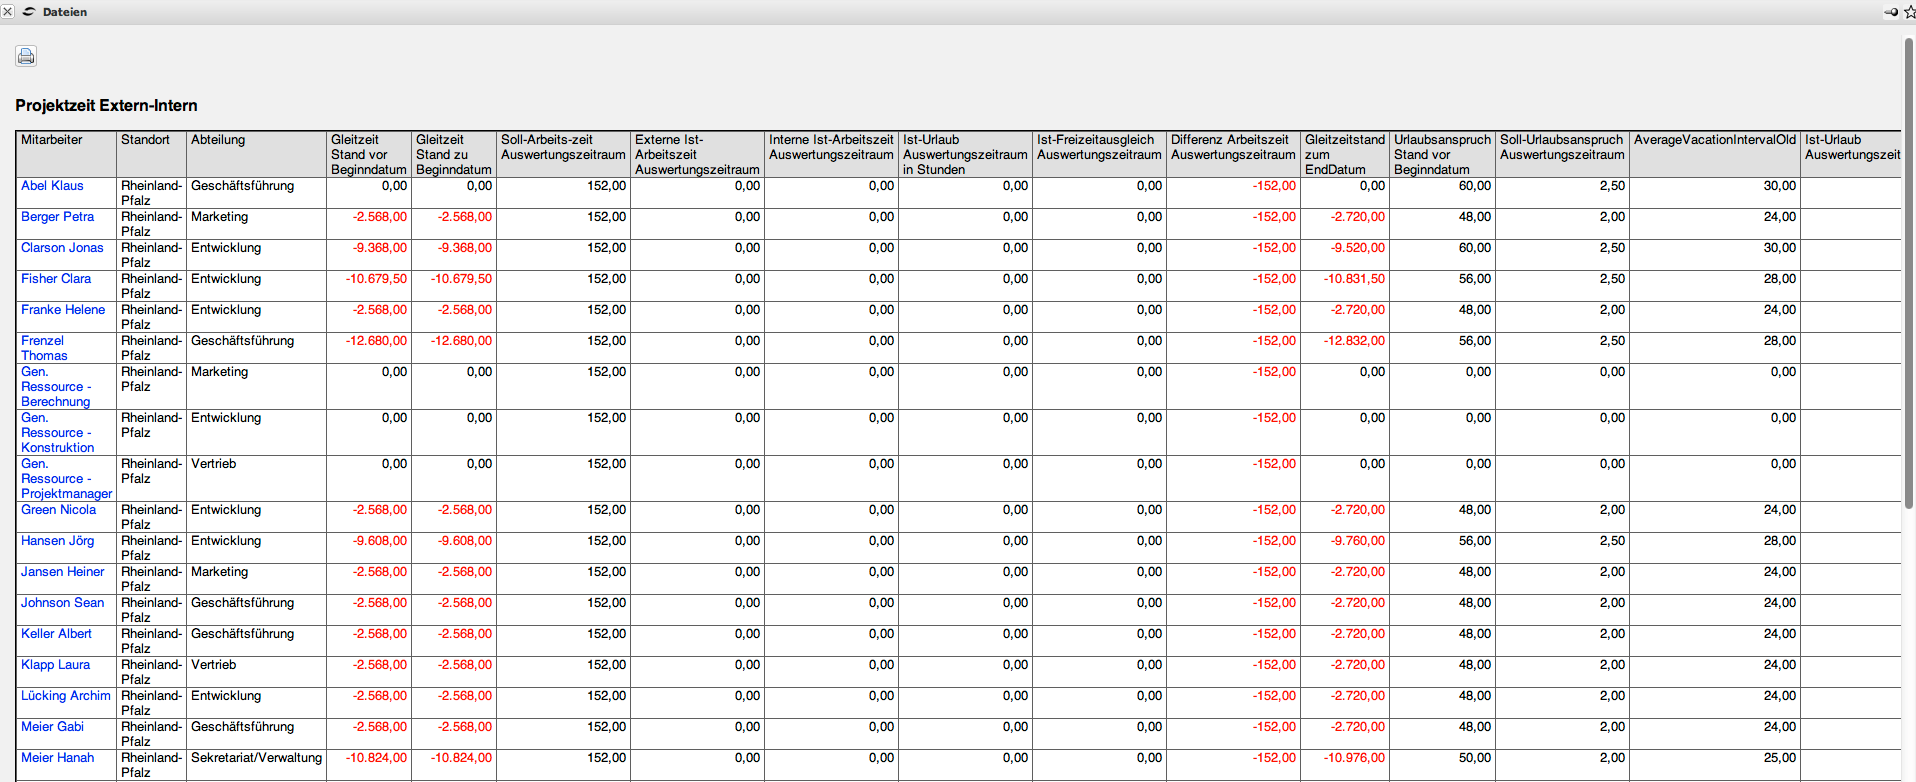Mark as favorite with the star icon
Image resolution: width=1916 pixels, height=782 pixels.
[x=1909, y=12]
